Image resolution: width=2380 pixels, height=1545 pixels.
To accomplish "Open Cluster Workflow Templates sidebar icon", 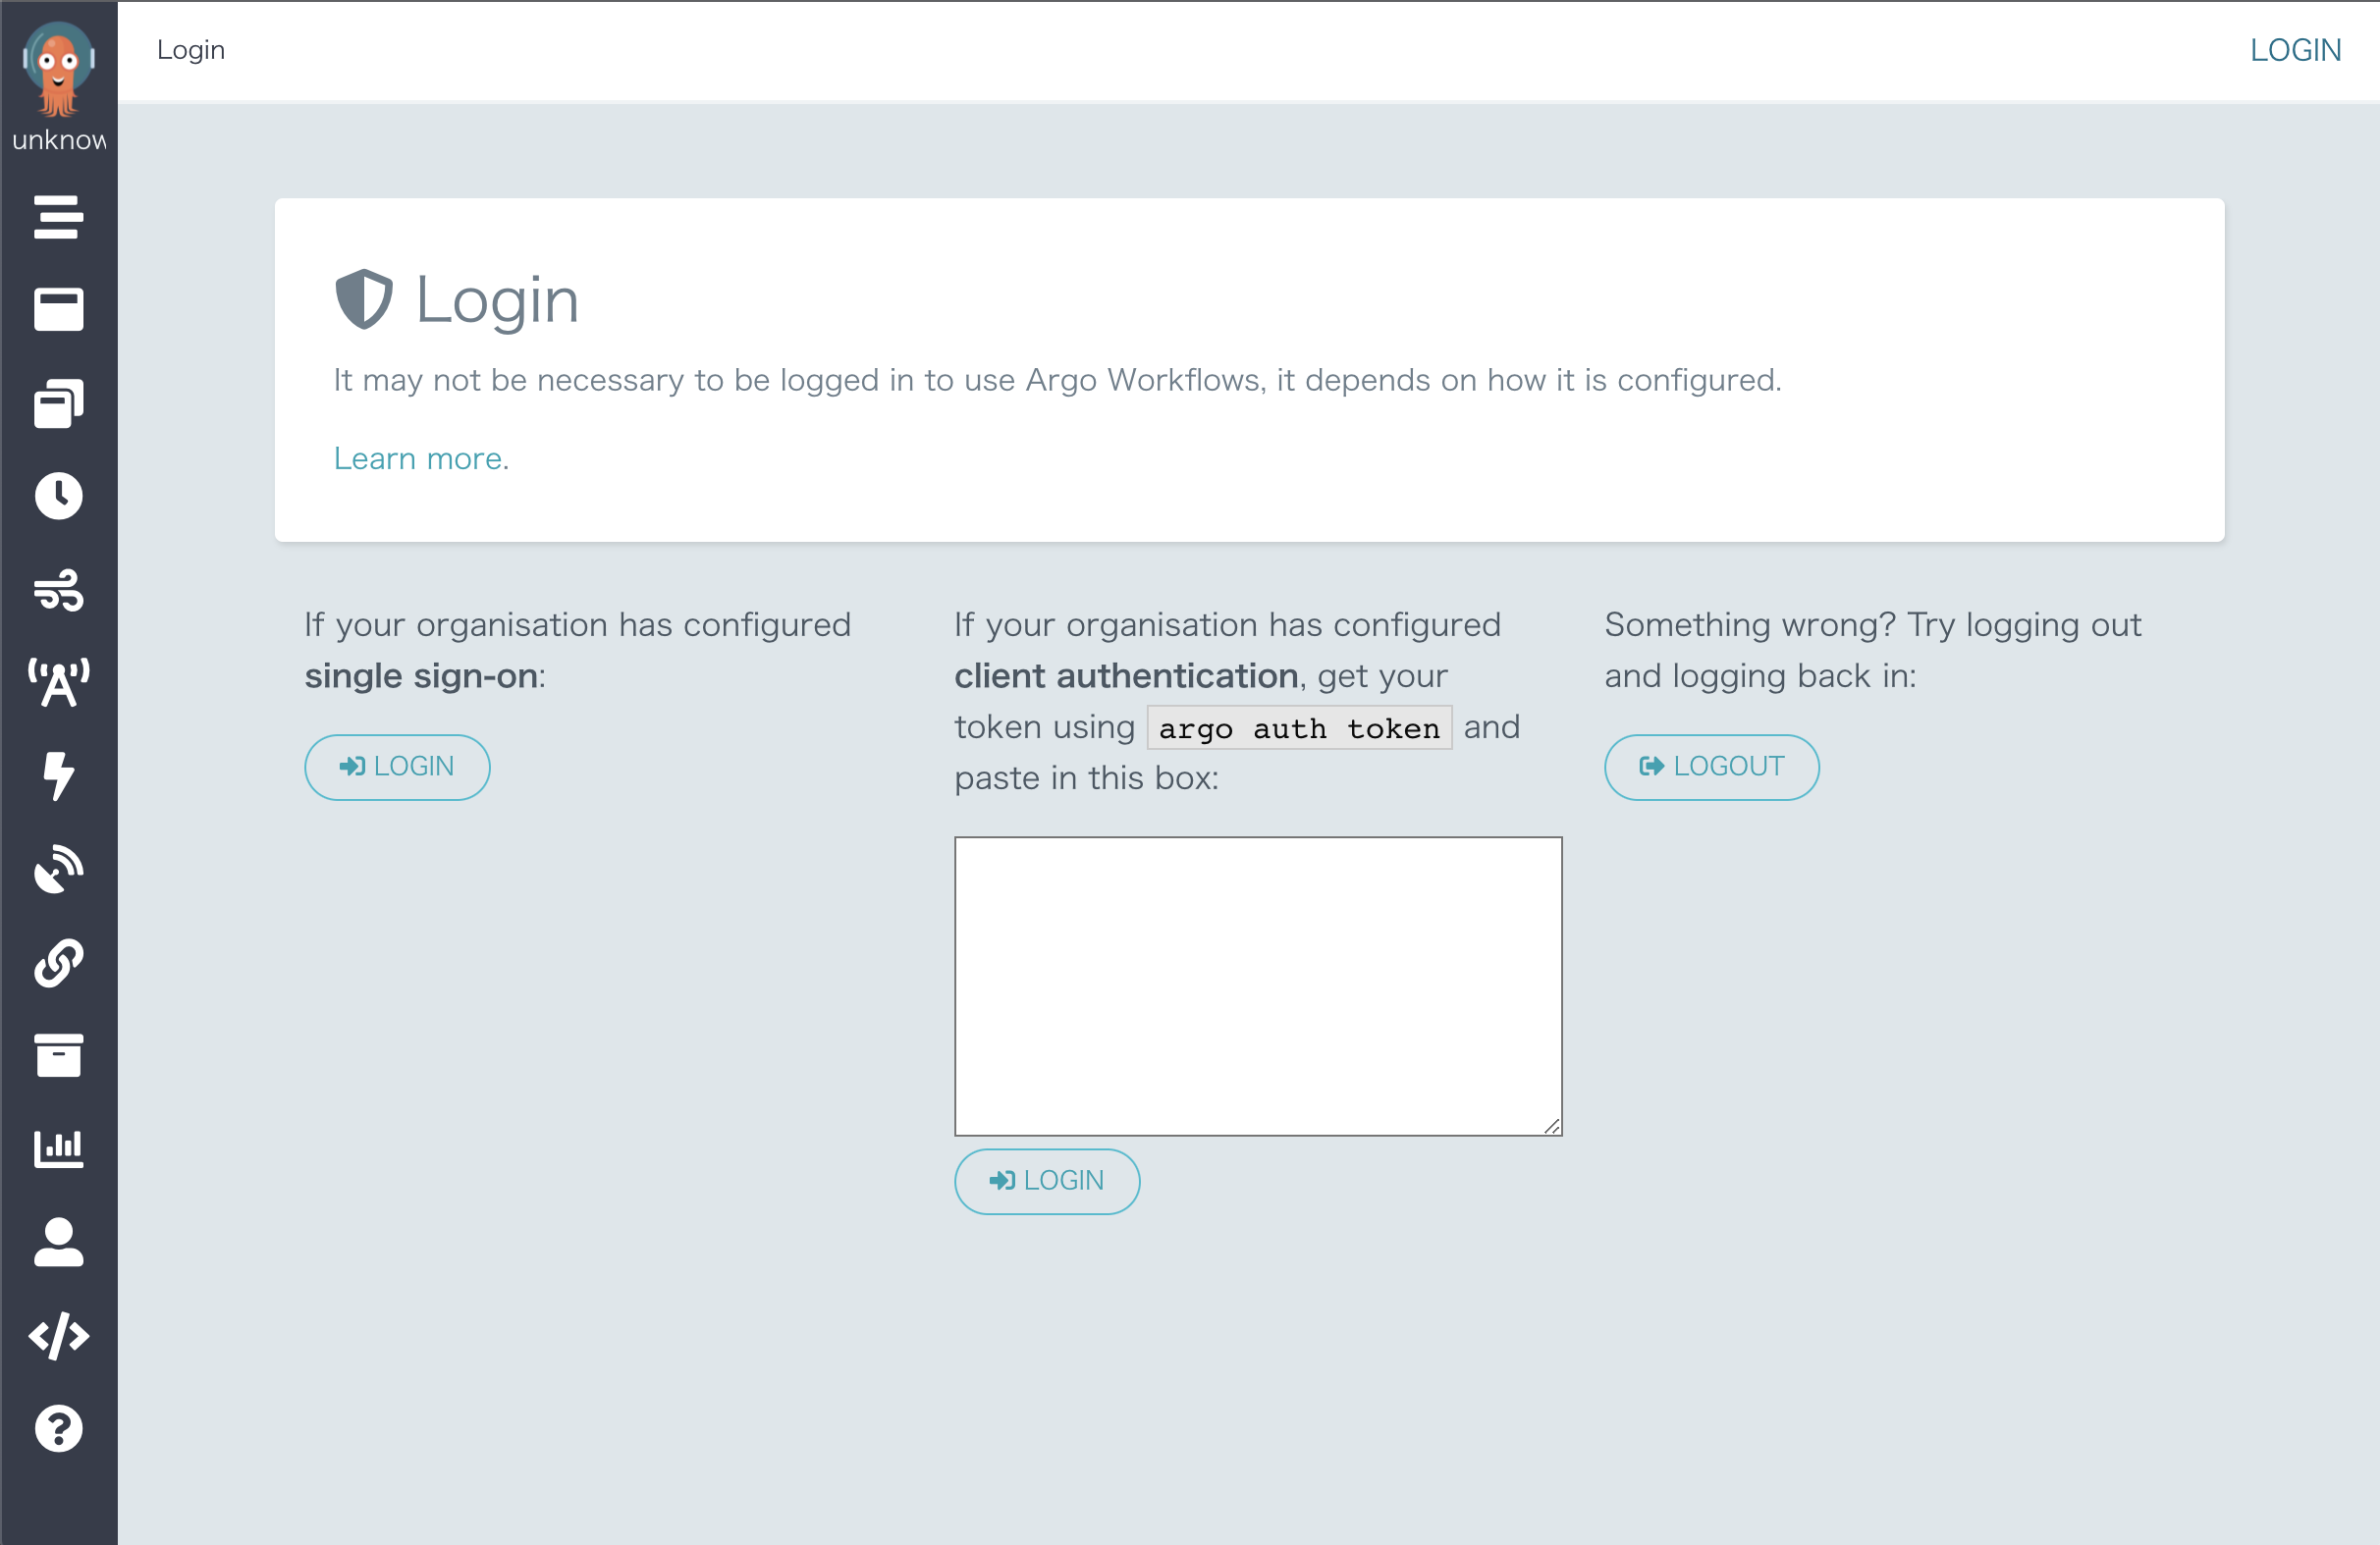I will pyautogui.click(x=58, y=403).
